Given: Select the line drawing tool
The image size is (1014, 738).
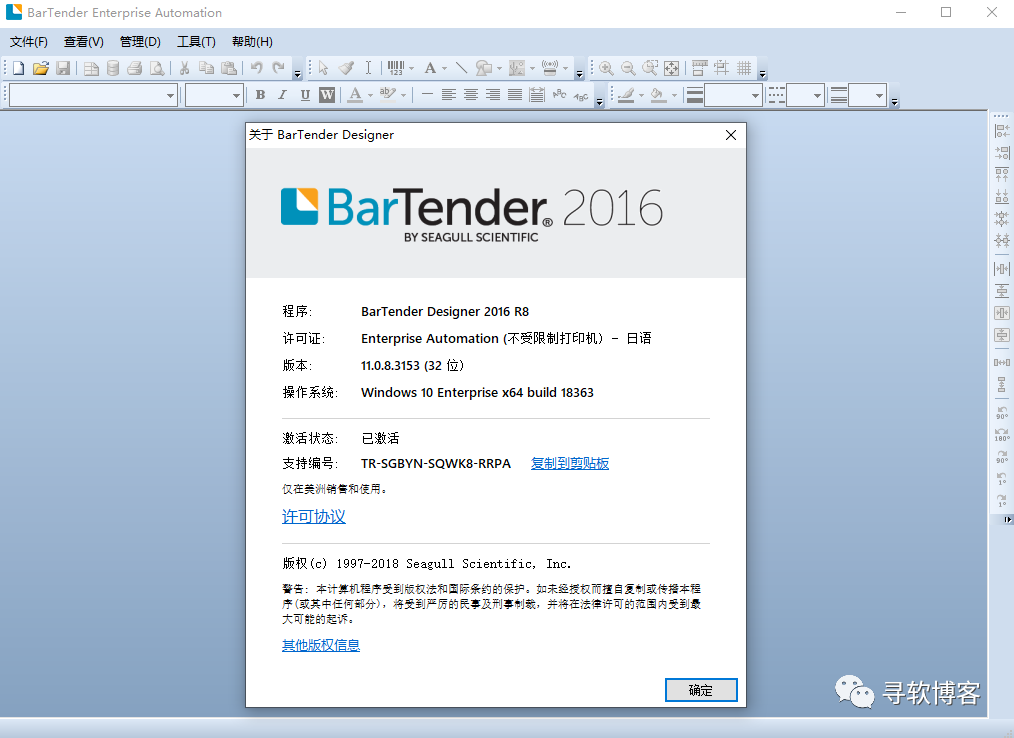Looking at the screenshot, I should [x=460, y=67].
